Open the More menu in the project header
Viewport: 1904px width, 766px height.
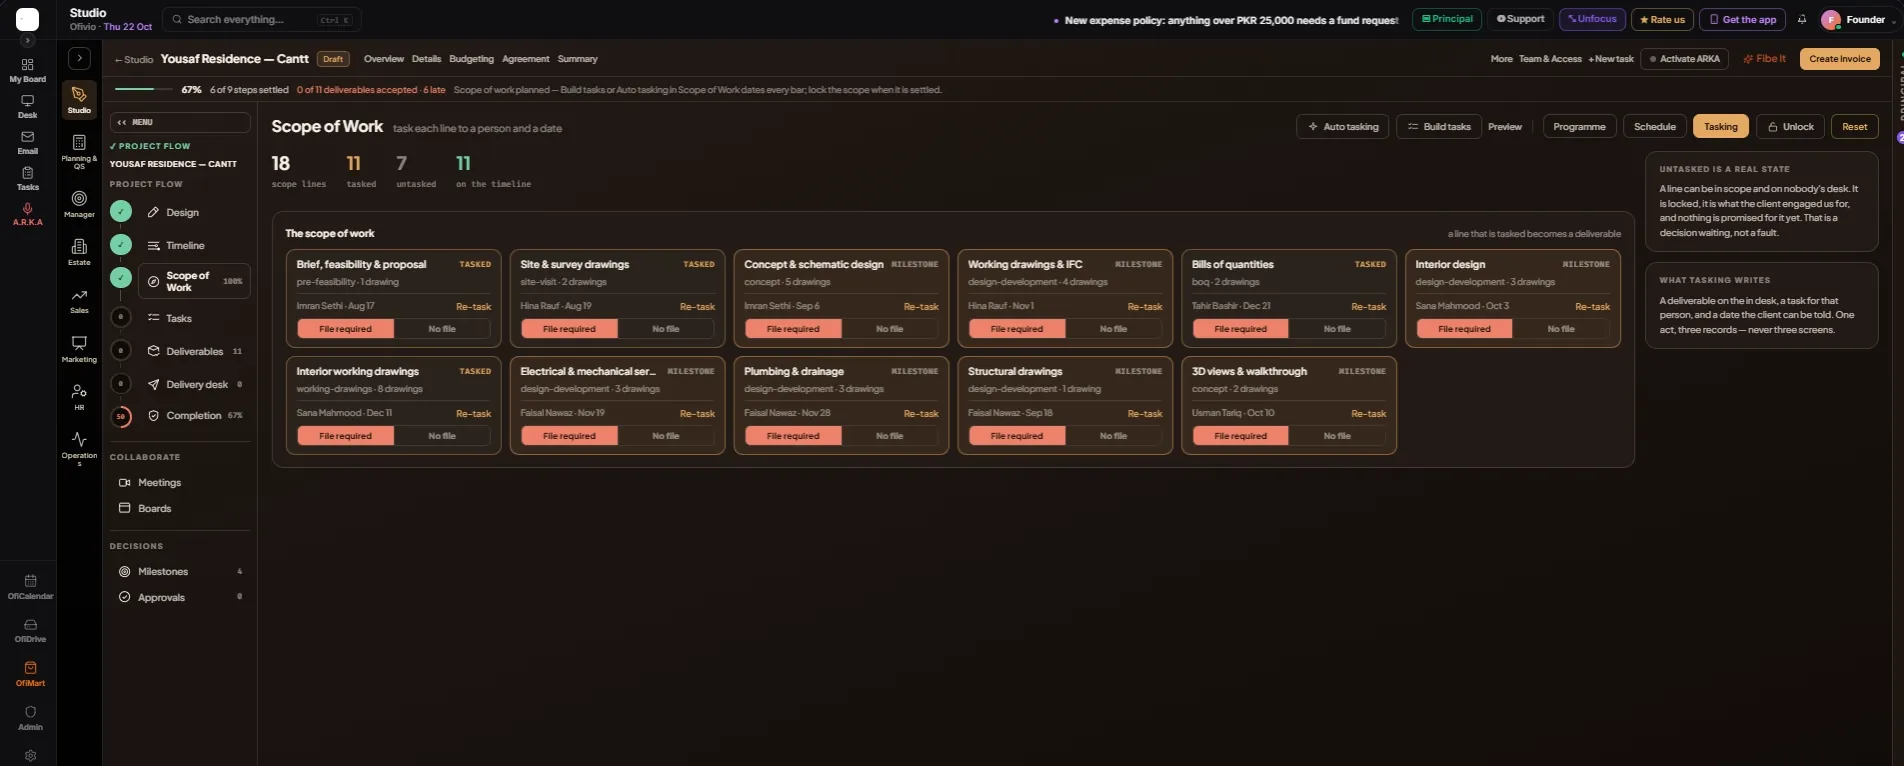coord(1501,59)
